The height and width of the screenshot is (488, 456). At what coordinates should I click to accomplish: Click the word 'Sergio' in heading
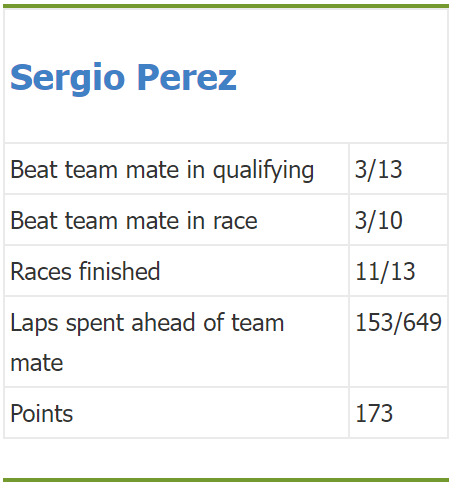coord(68,78)
